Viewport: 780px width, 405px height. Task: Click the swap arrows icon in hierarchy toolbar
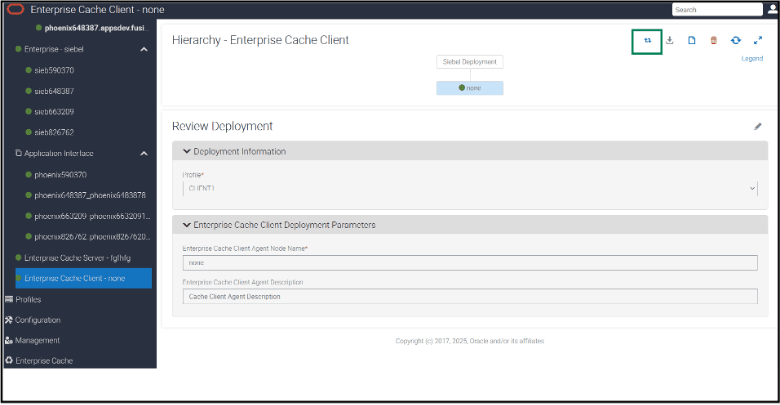pos(647,41)
